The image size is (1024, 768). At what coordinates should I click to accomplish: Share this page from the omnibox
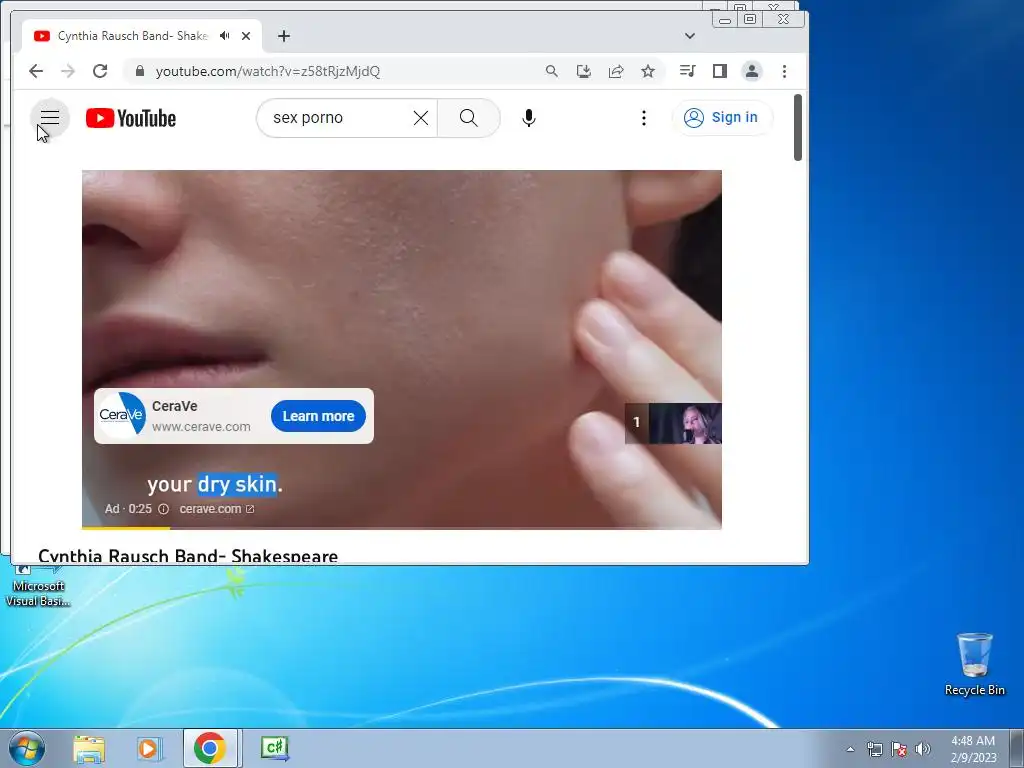(616, 71)
